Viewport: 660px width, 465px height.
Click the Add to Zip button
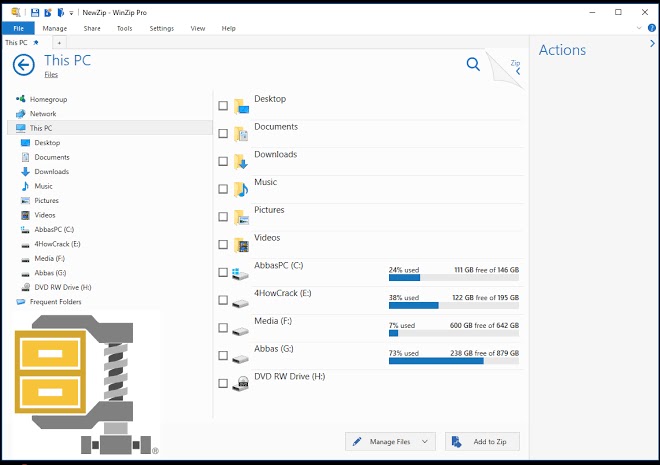(482, 441)
